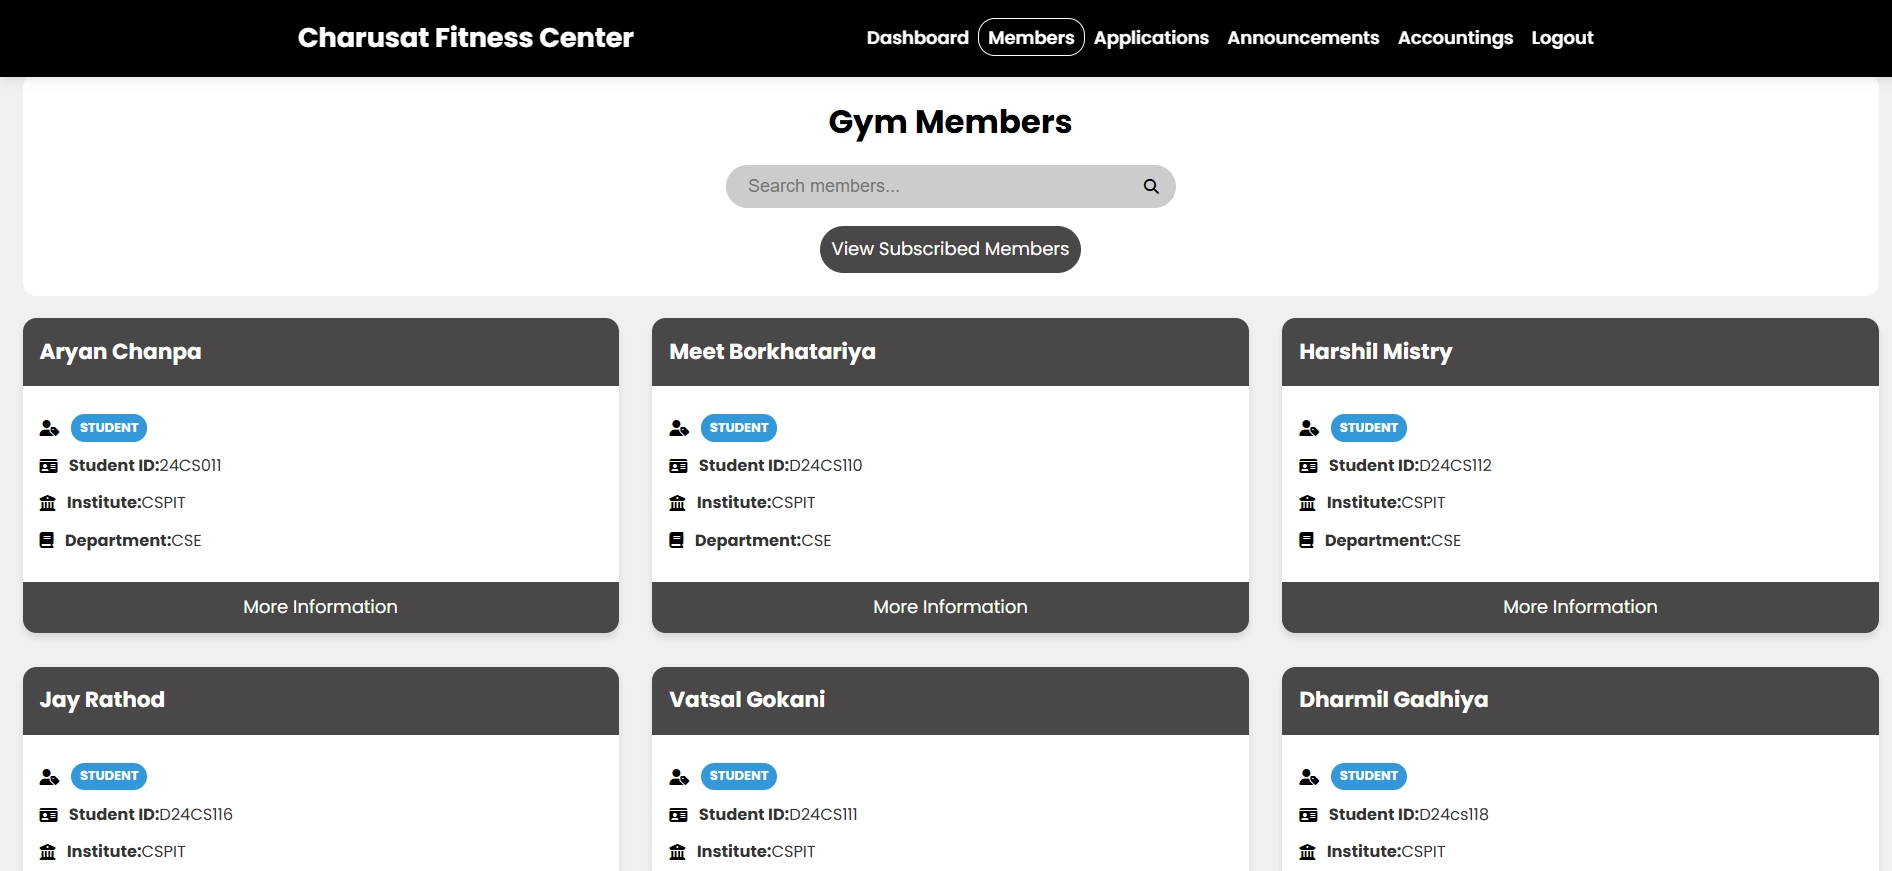Log out using the Logout link
This screenshot has width=1892, height=871.
coord(1562,38)
